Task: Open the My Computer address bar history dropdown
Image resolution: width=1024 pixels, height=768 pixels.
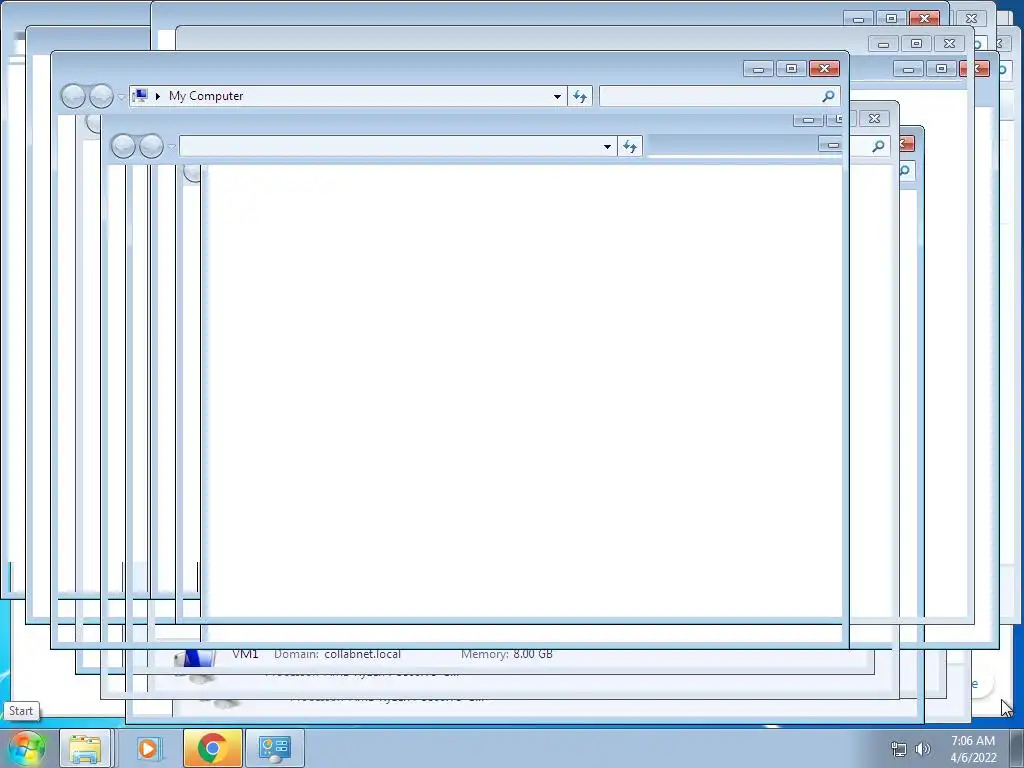Action: (x=557, y=96)
